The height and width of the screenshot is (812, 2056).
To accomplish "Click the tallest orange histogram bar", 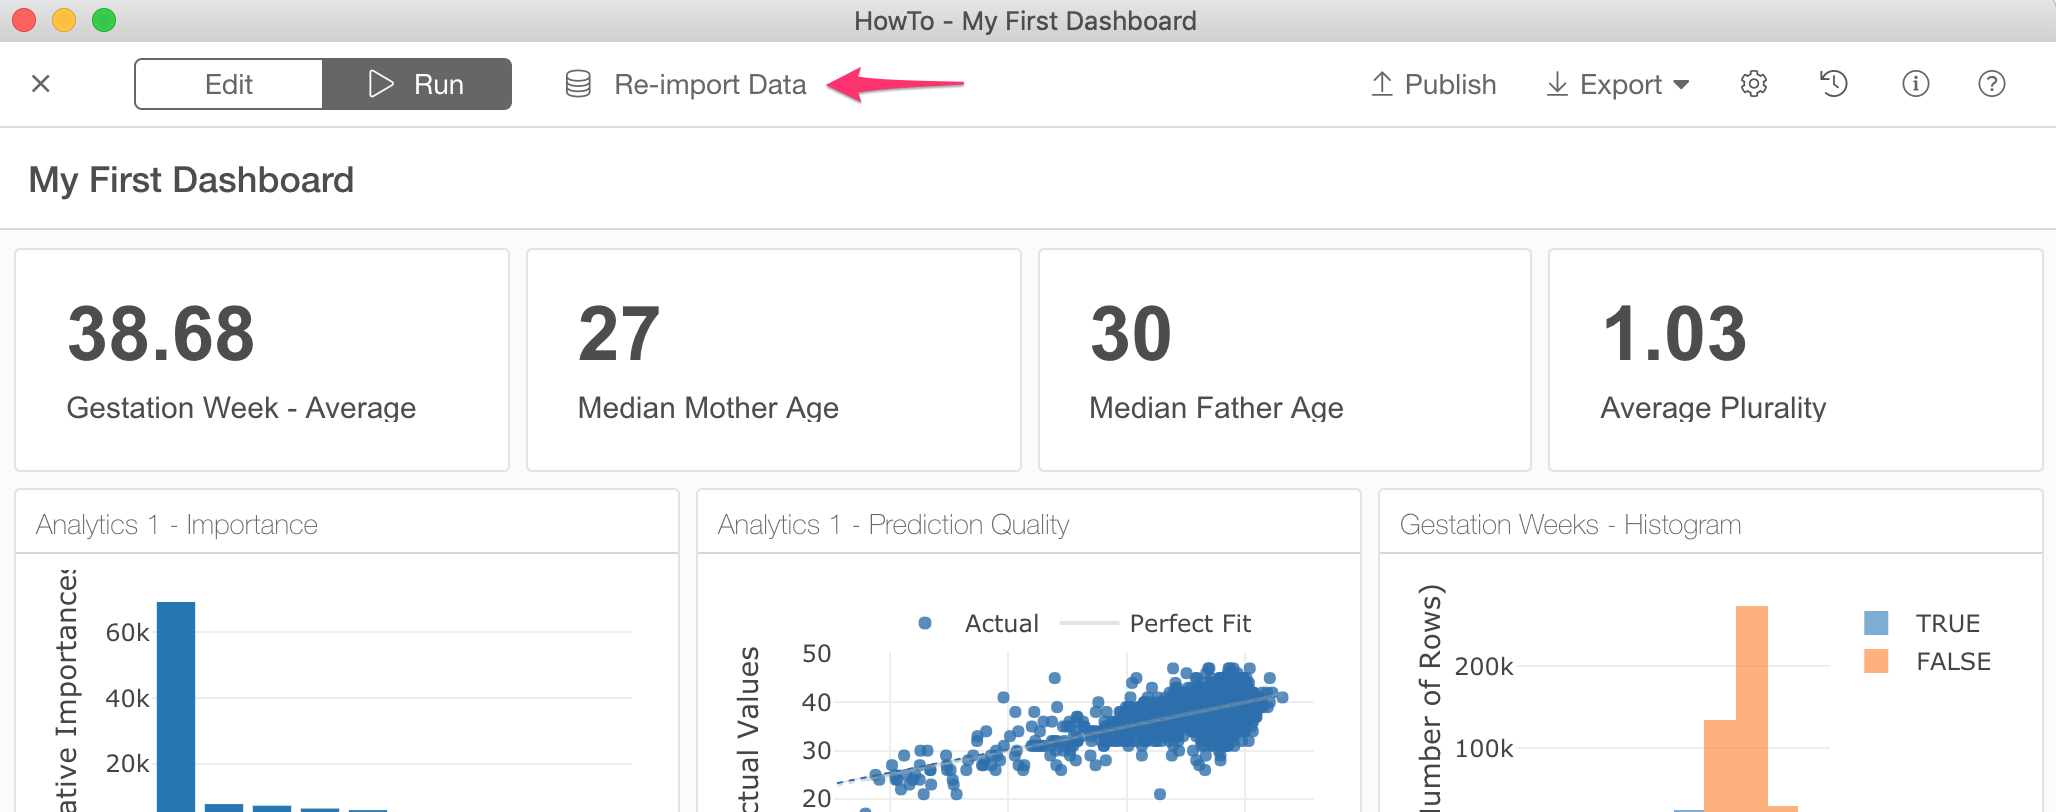I will tap(1752, 708).
